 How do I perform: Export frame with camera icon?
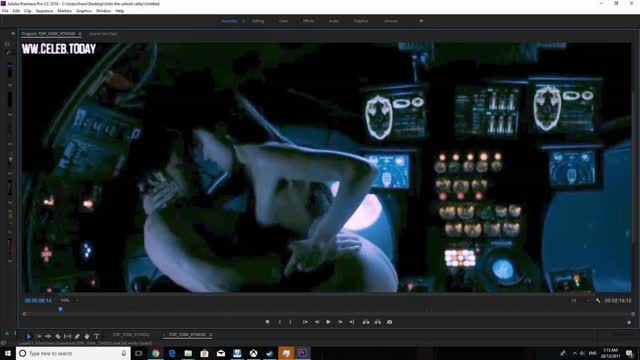pyautogui.click(x=389, y=322)
